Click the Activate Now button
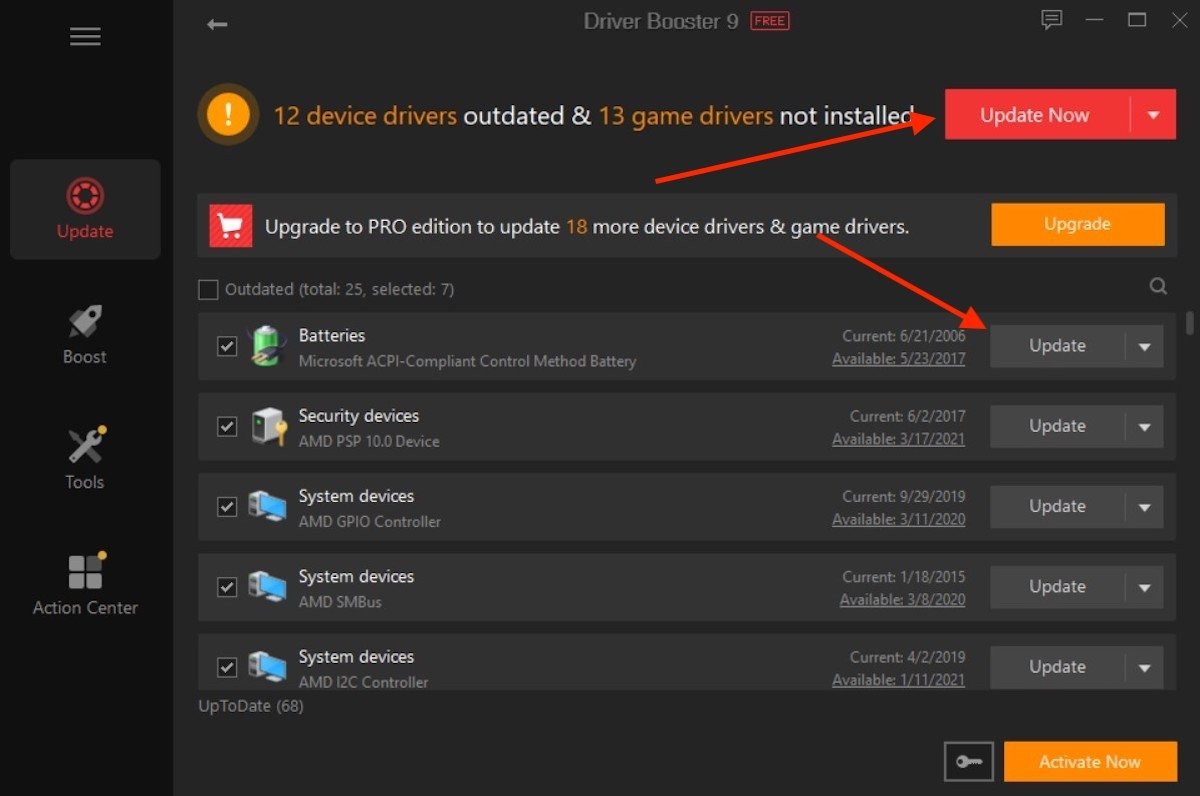Image resolution: width=1200 pixels, height=796 pixels. pos(1090,762)
